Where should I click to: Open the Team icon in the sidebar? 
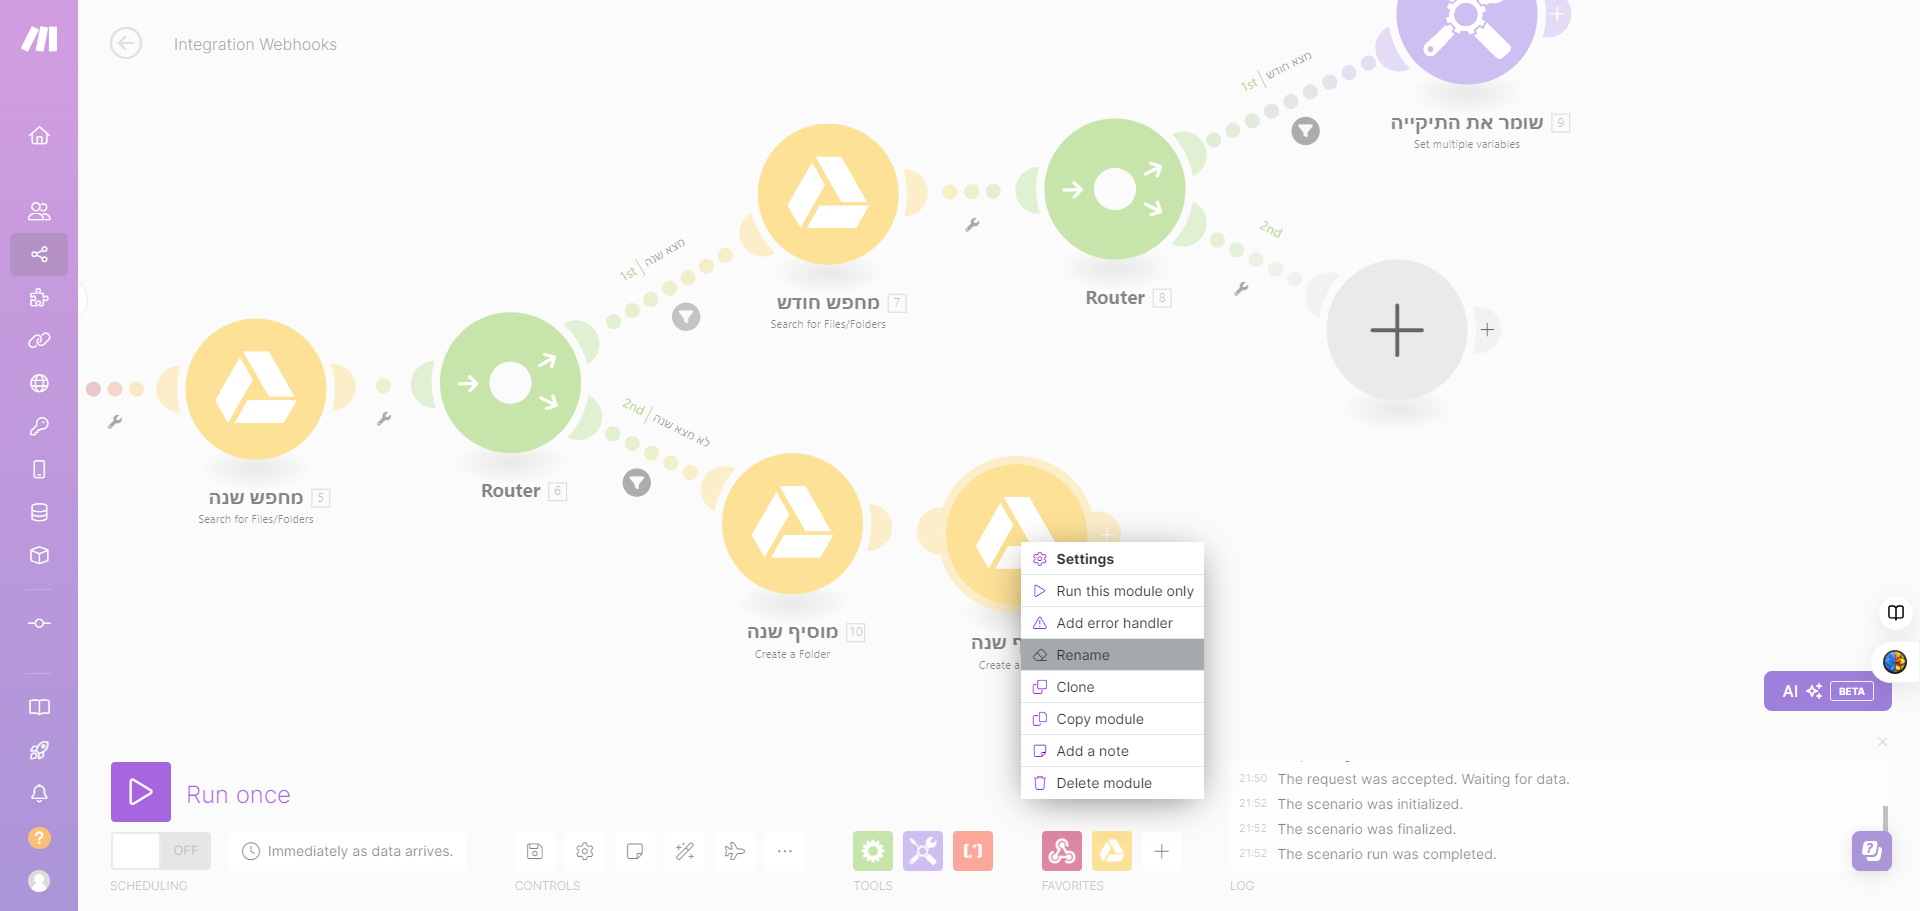coord(39,211)
